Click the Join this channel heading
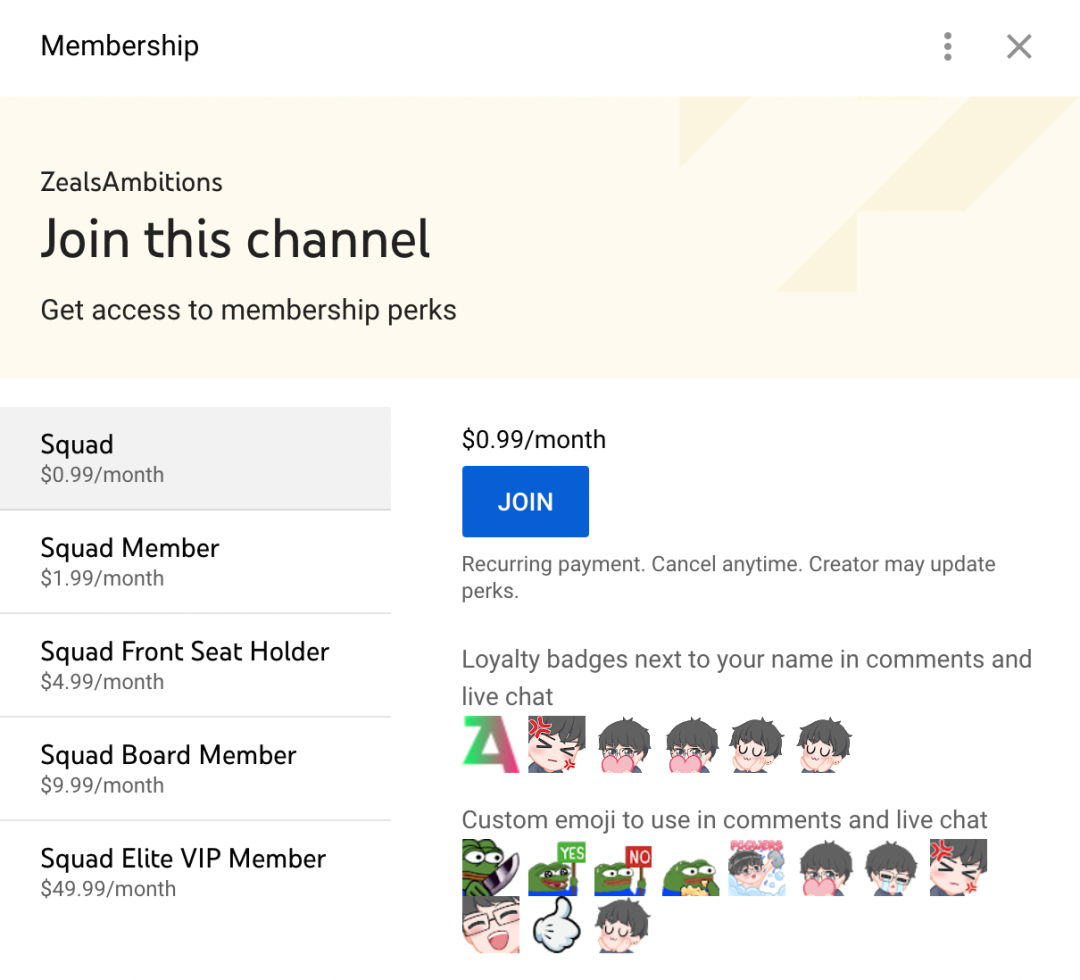The width and height of the screenshot is (1080, 980). click(x=235, y=240)
